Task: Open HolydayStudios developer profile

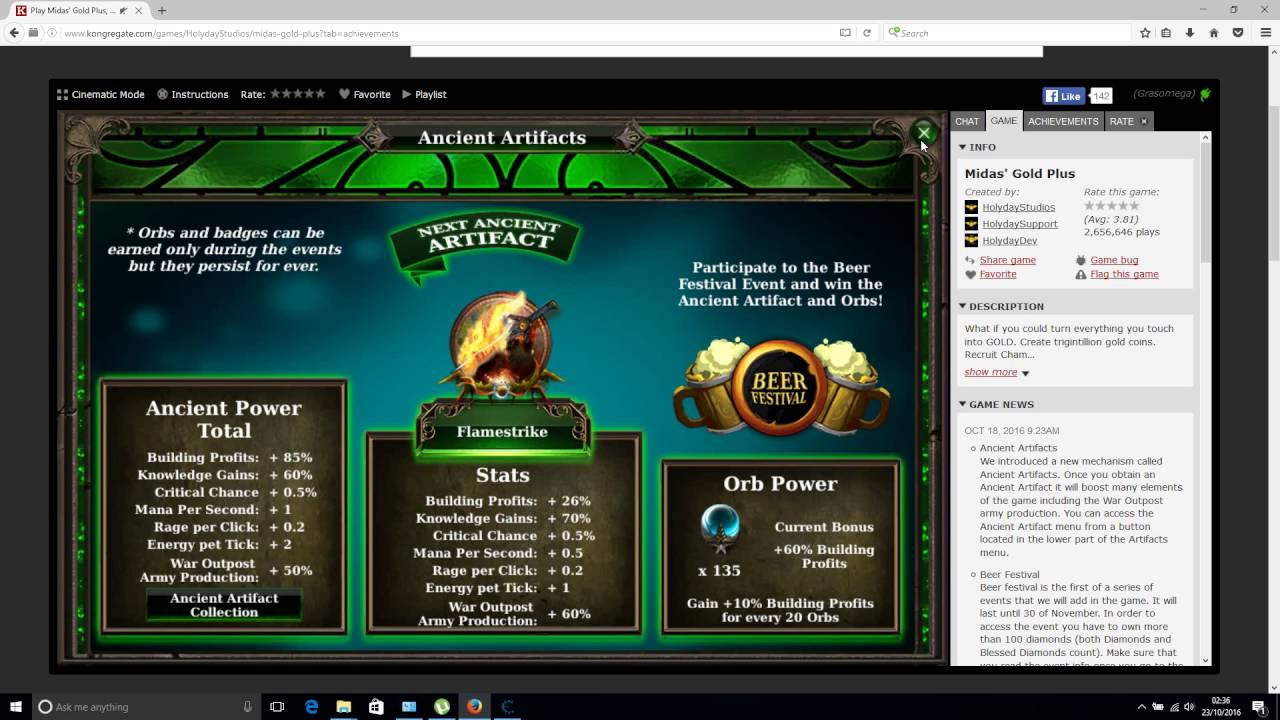Action: pyautogui.click(x=1018, y=207)
